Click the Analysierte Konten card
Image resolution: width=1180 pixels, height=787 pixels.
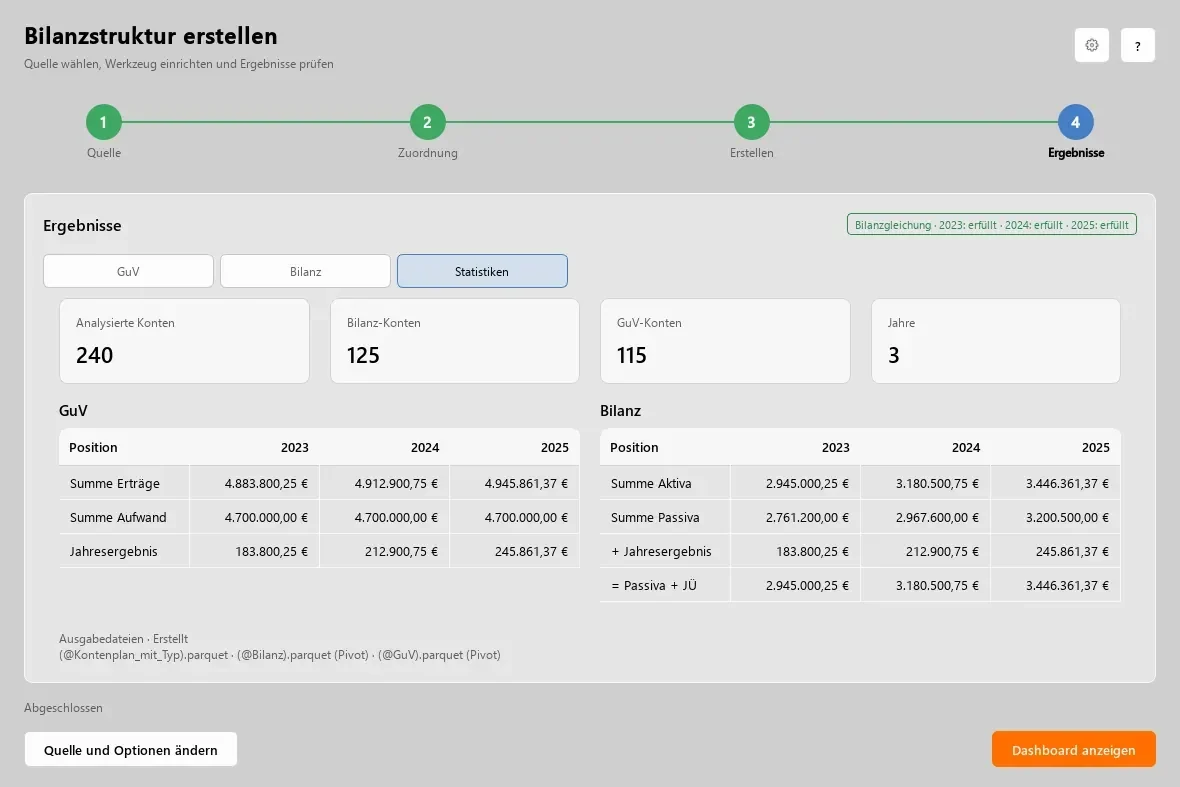tap(184, 341)
